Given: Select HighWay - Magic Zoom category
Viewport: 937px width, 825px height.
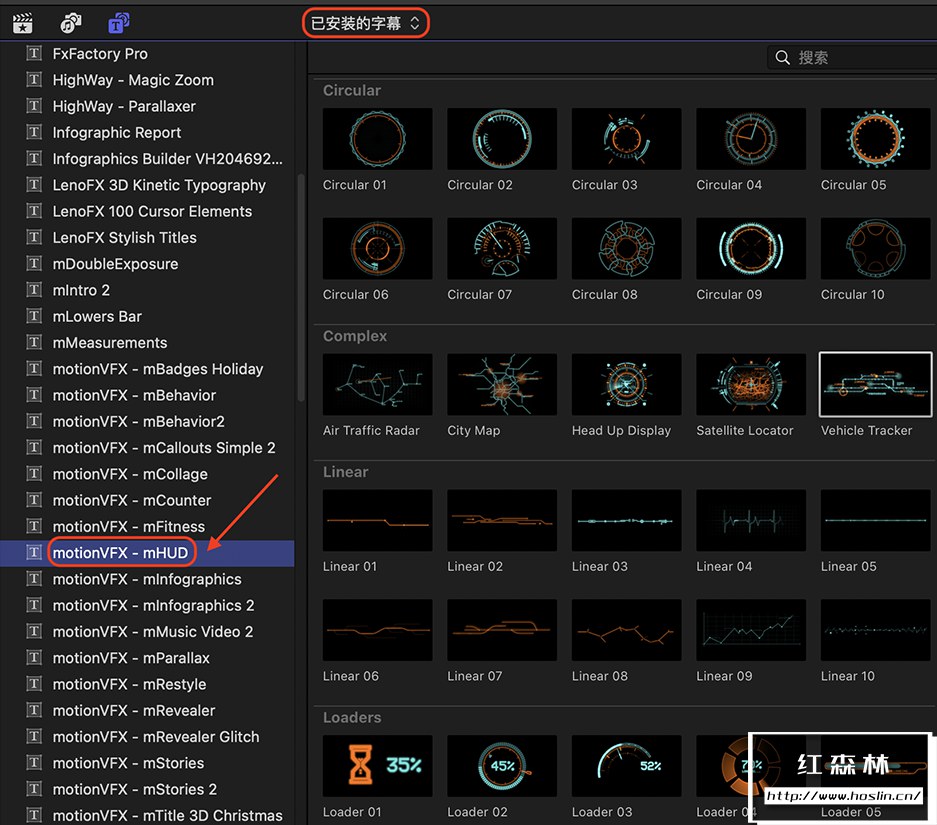Looking at the screenshot, I should click(147, 80).
